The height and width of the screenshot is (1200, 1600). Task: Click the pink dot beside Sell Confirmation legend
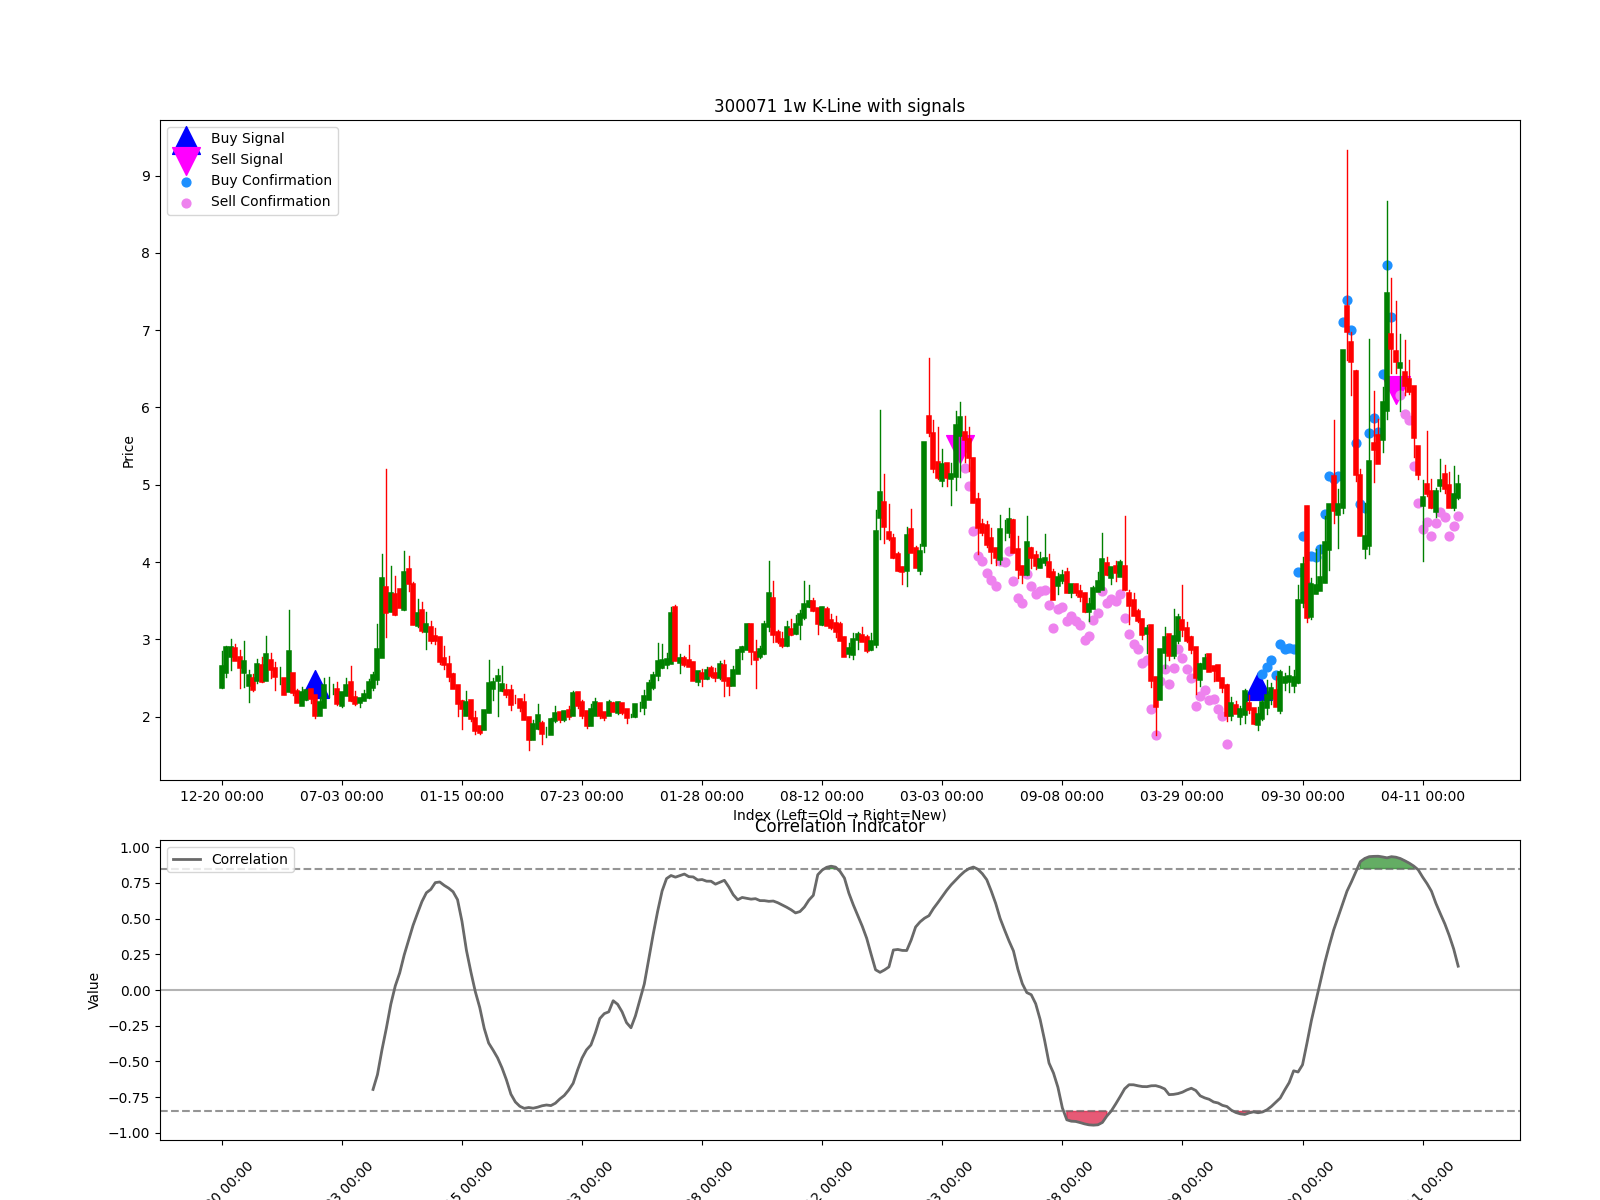(x=186, y=203)
